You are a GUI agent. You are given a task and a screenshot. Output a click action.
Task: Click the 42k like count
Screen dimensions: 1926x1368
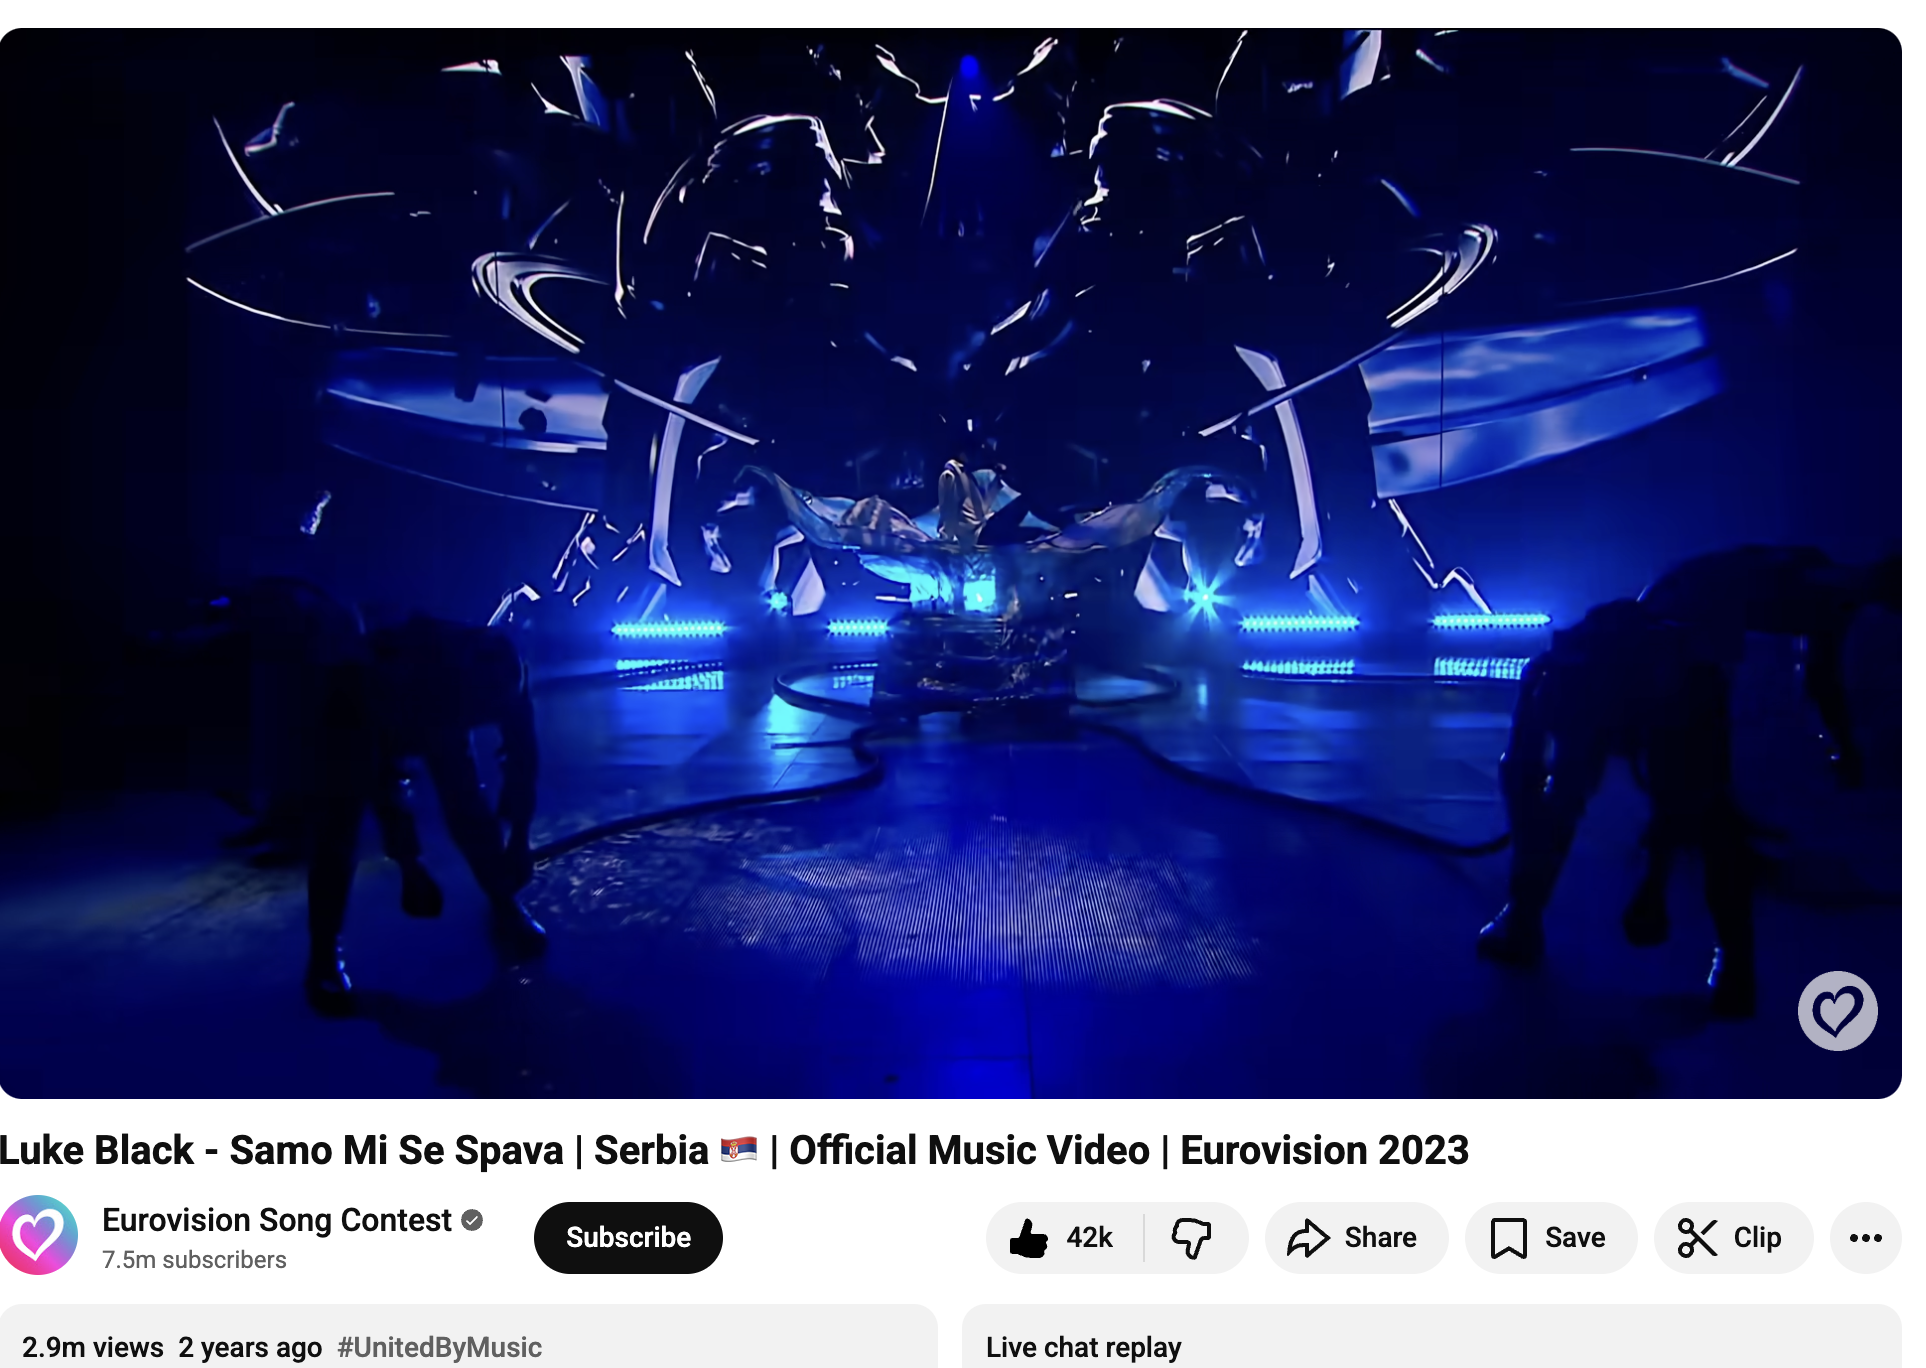(x=1089, y=1238)
